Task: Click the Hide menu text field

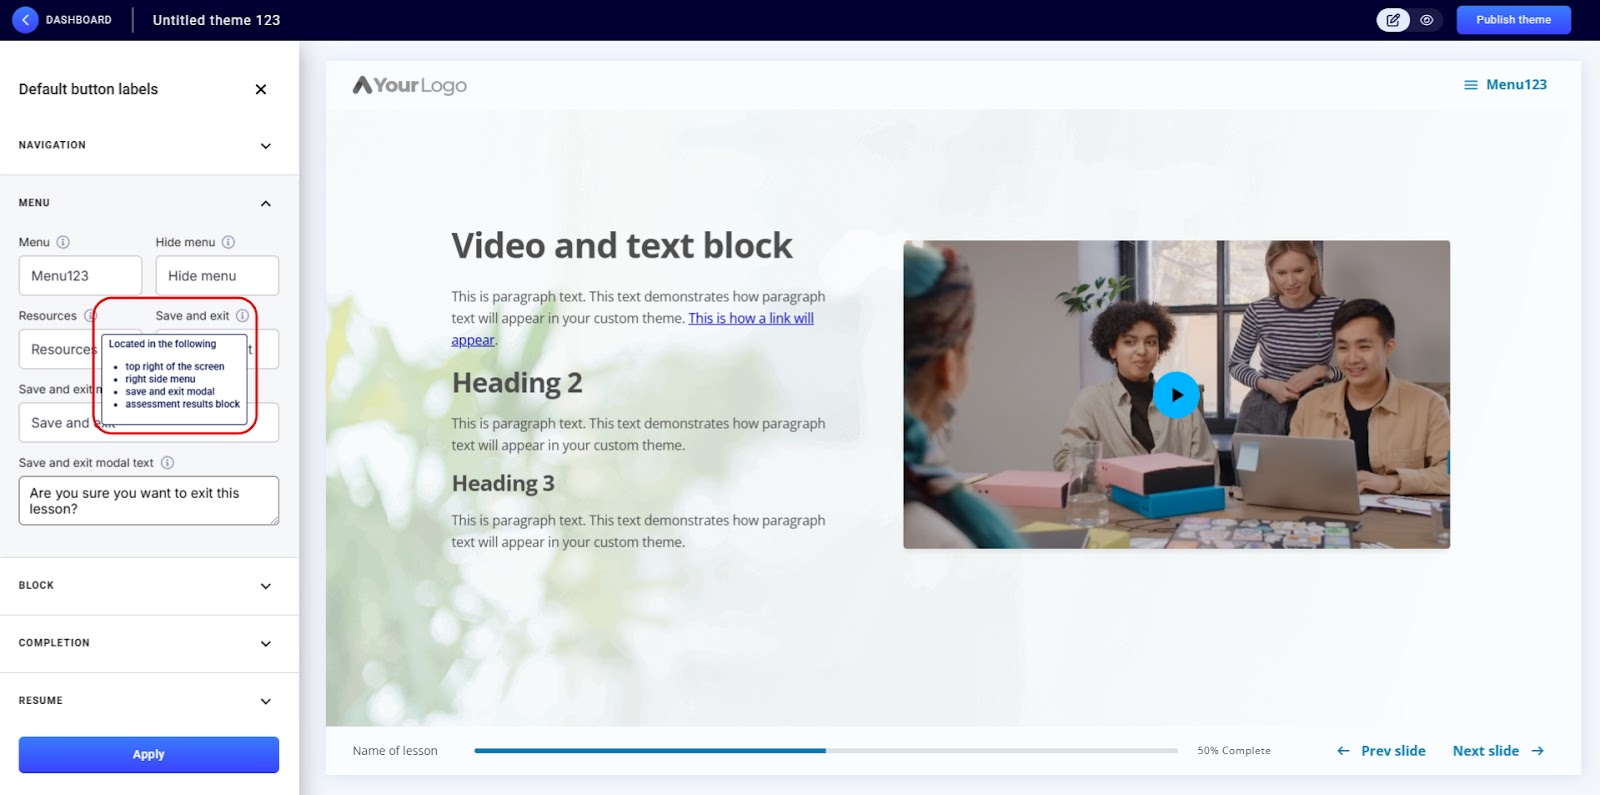Action: (x=217, y=276)
